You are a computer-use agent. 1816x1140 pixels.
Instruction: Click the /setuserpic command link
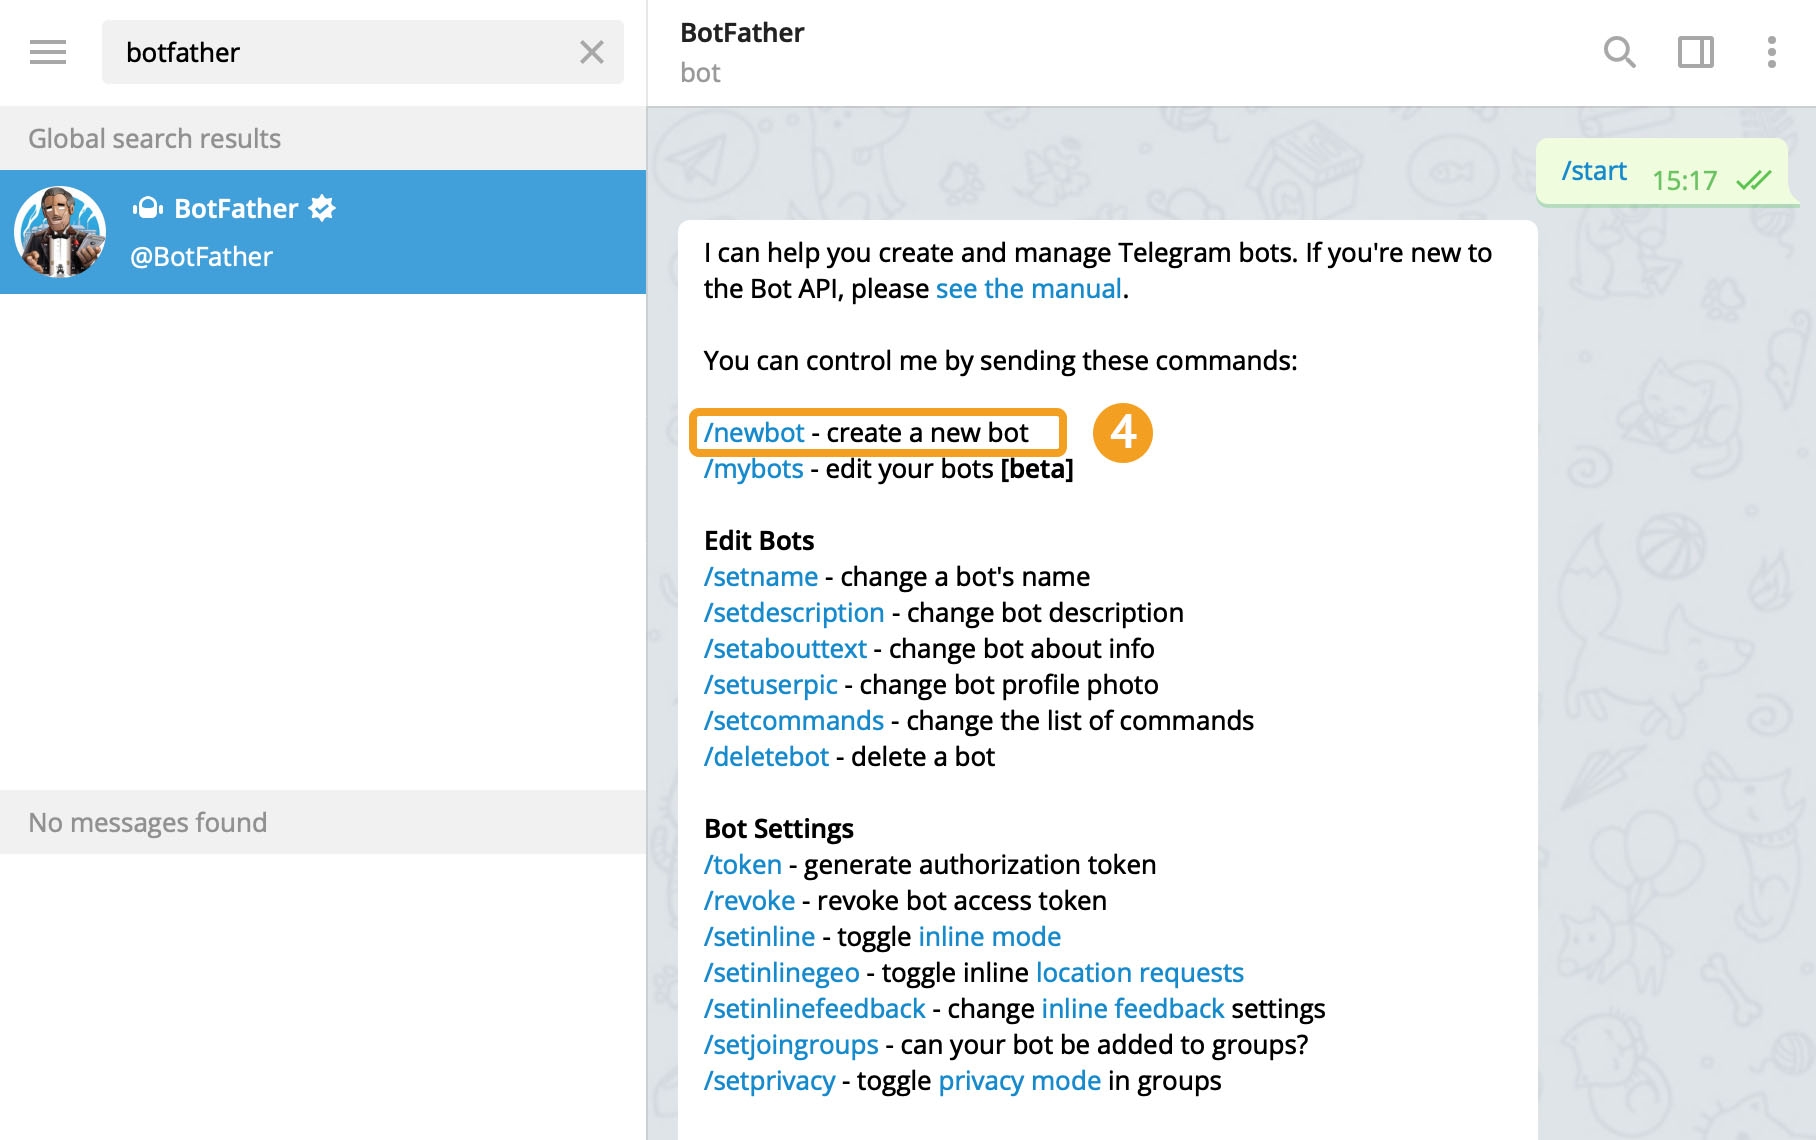770,685
